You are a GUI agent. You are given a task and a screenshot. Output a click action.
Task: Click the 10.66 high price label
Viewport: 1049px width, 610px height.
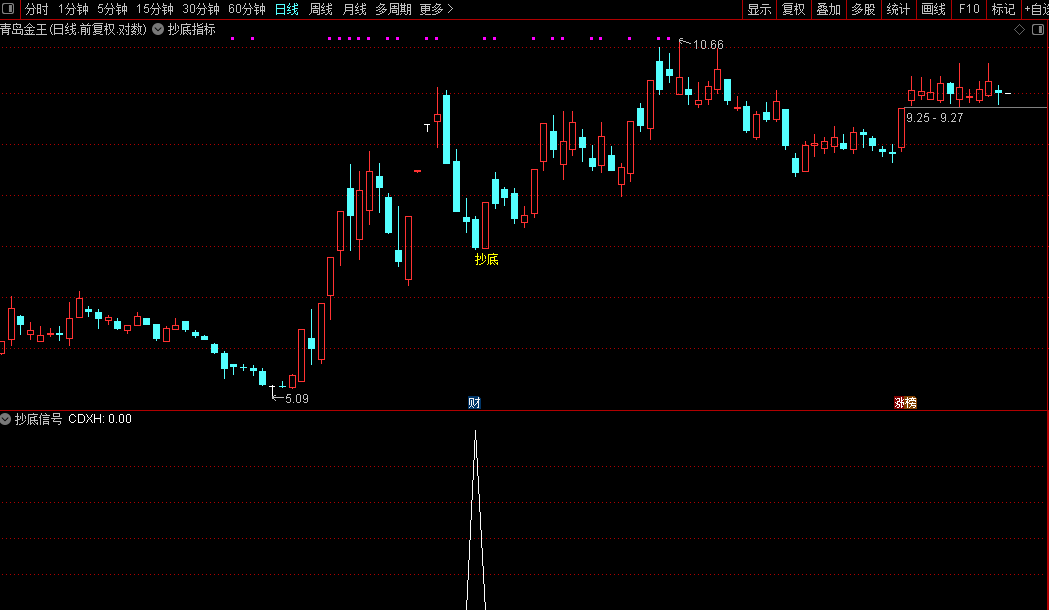(x=708, y=45)
